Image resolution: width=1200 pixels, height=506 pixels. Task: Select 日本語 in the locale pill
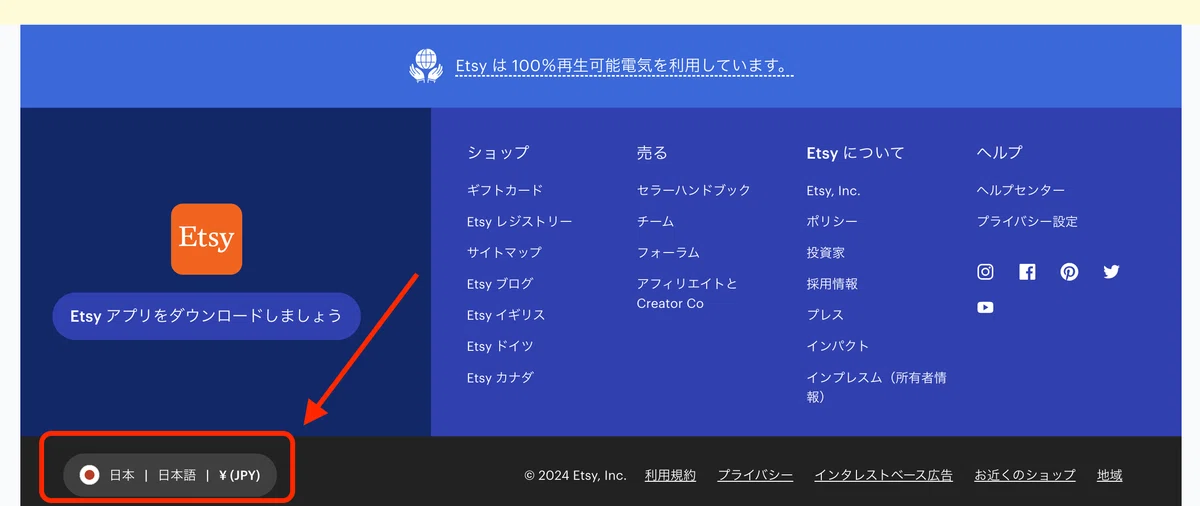click(177, 476)
